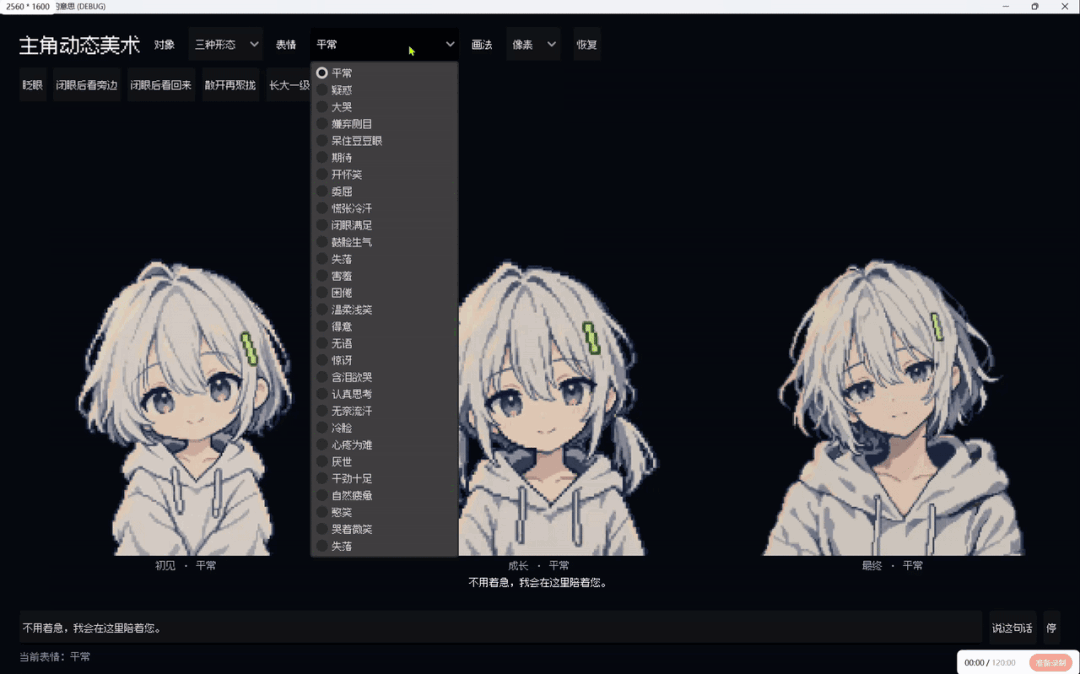
Task: Select the 最终 form character portrait
Action: point(893,408)
